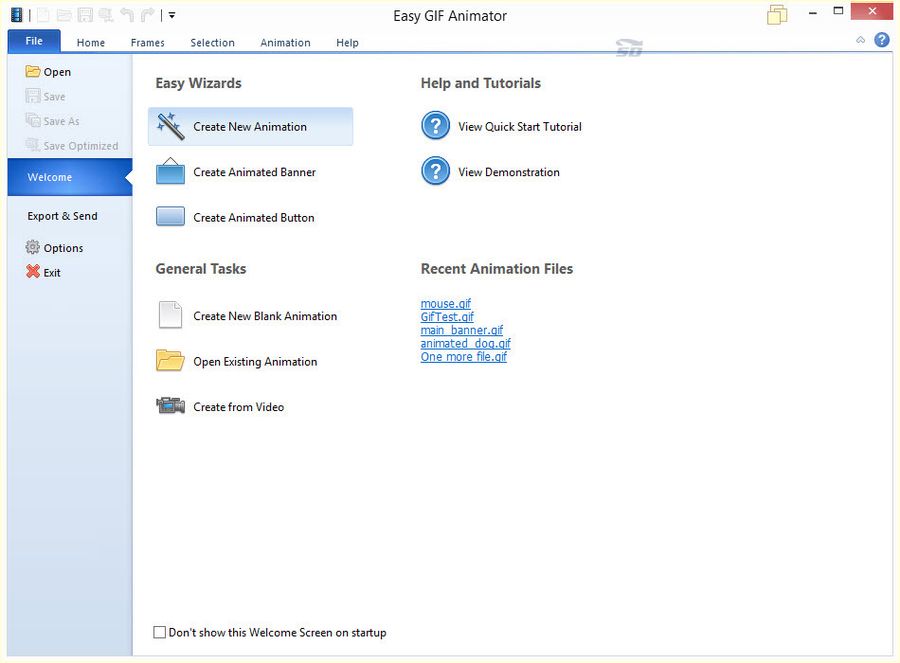The image size is (900, 663).
Task: Click the Create New Blank Animation label
Action: coord(265,316)
